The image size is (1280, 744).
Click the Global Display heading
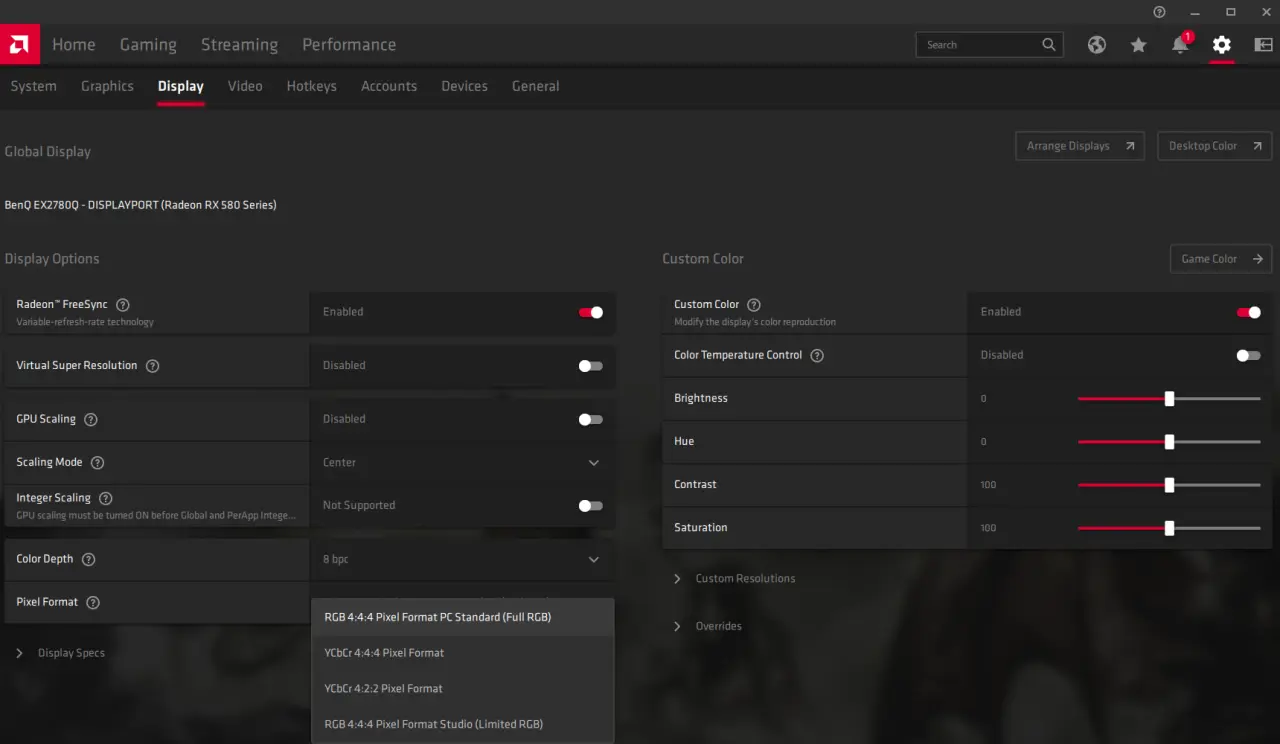48,152
